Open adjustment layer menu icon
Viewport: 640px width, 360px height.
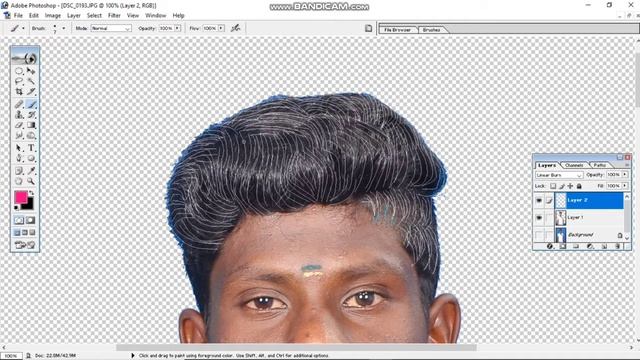click(x=590, y=246)
